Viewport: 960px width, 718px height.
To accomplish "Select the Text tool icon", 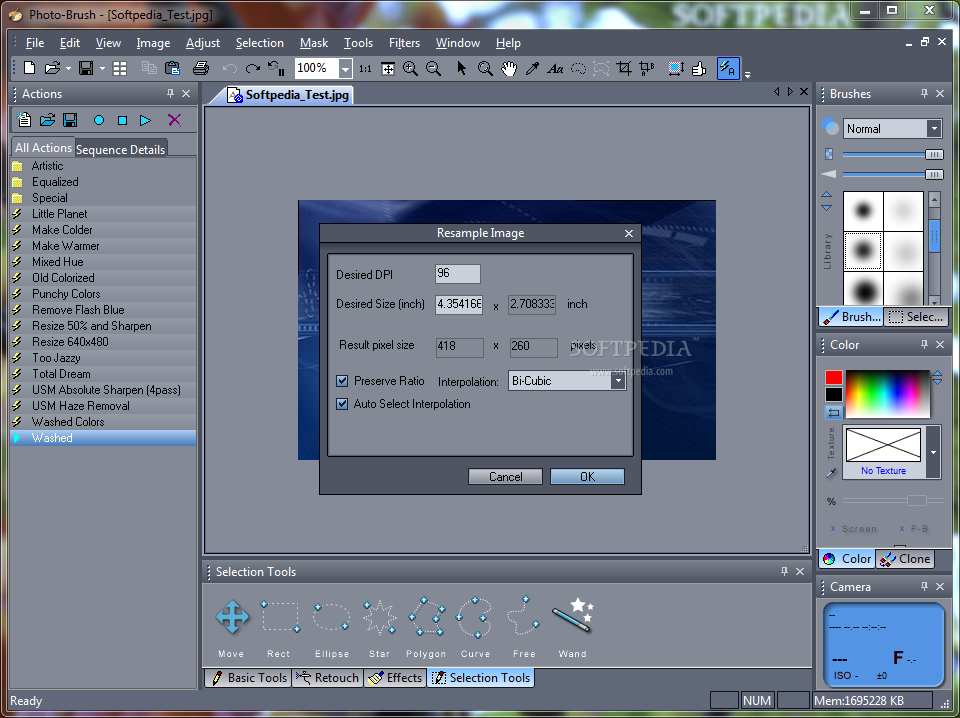I will [x=555, y=68].
